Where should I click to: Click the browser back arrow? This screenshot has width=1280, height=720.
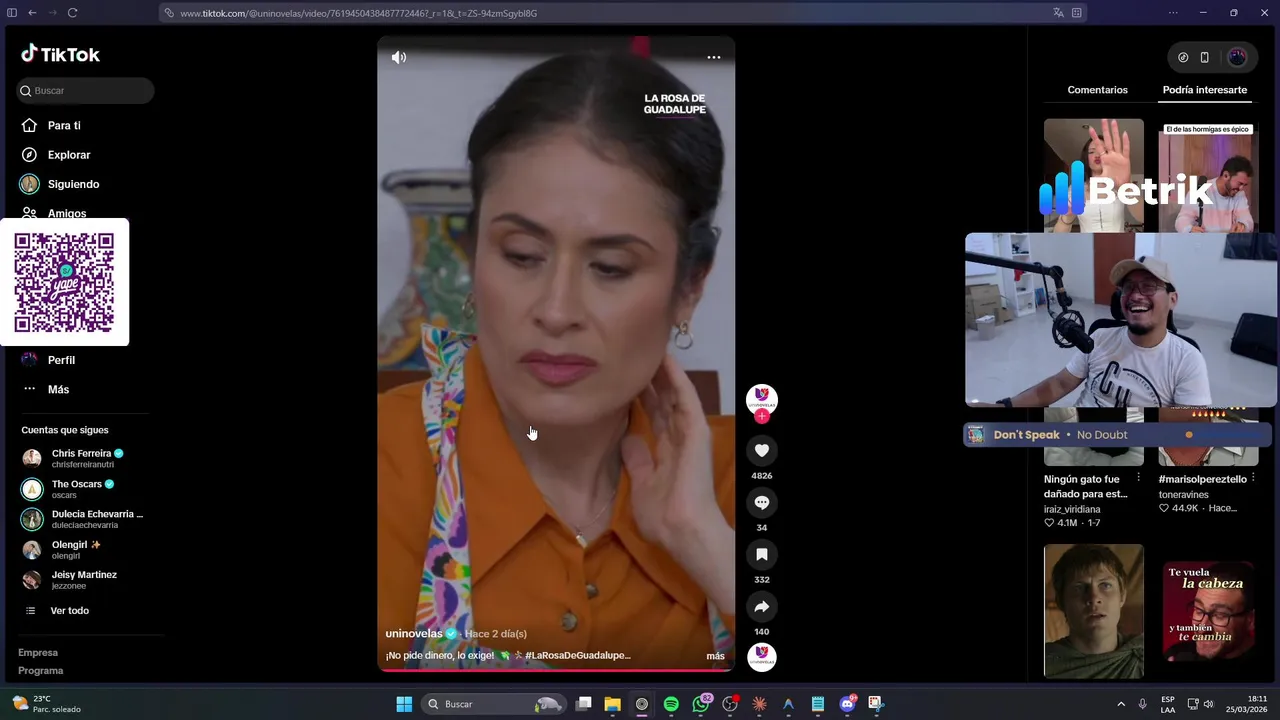pos(32,13)
